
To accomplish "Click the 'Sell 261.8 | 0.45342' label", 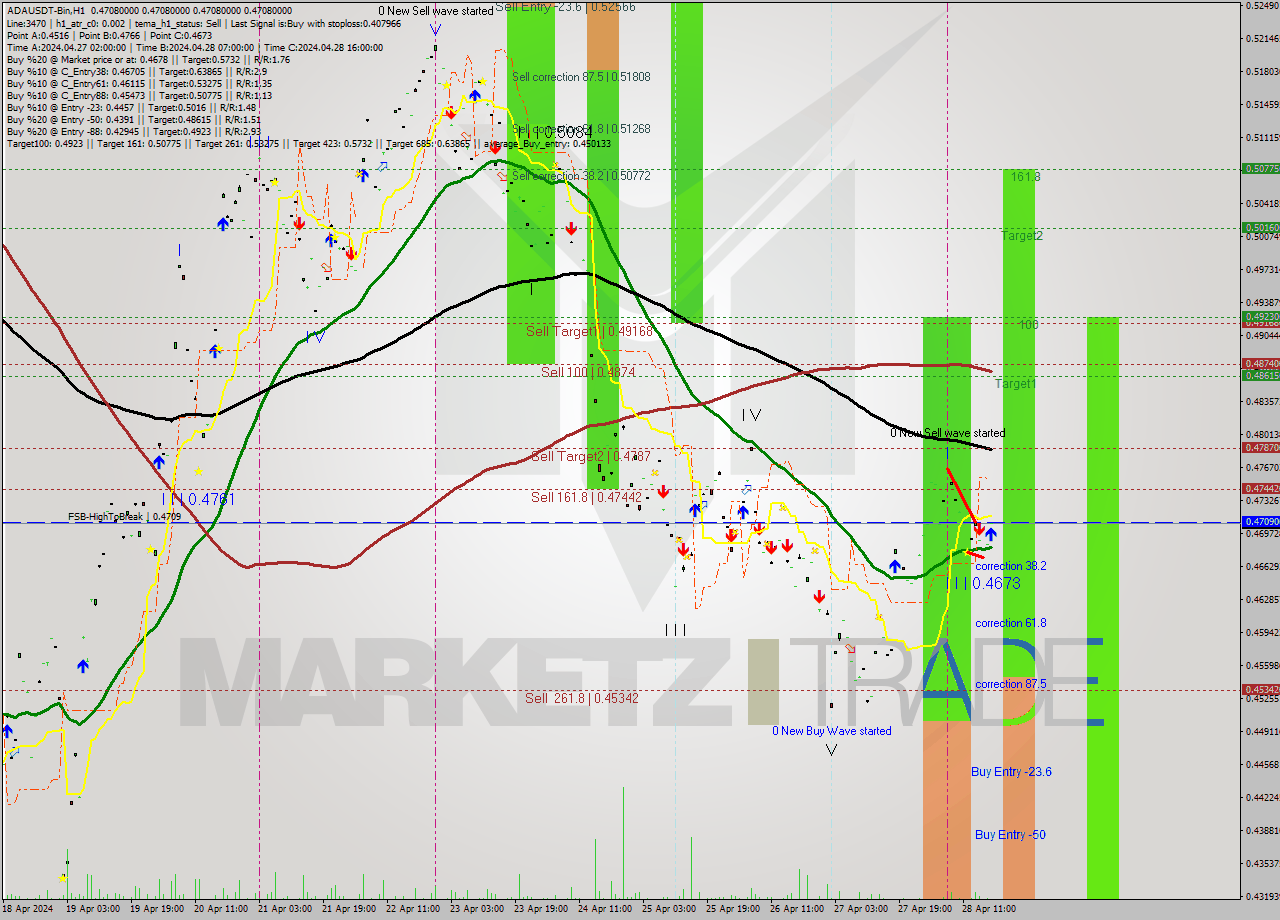I will coord(581,698).
